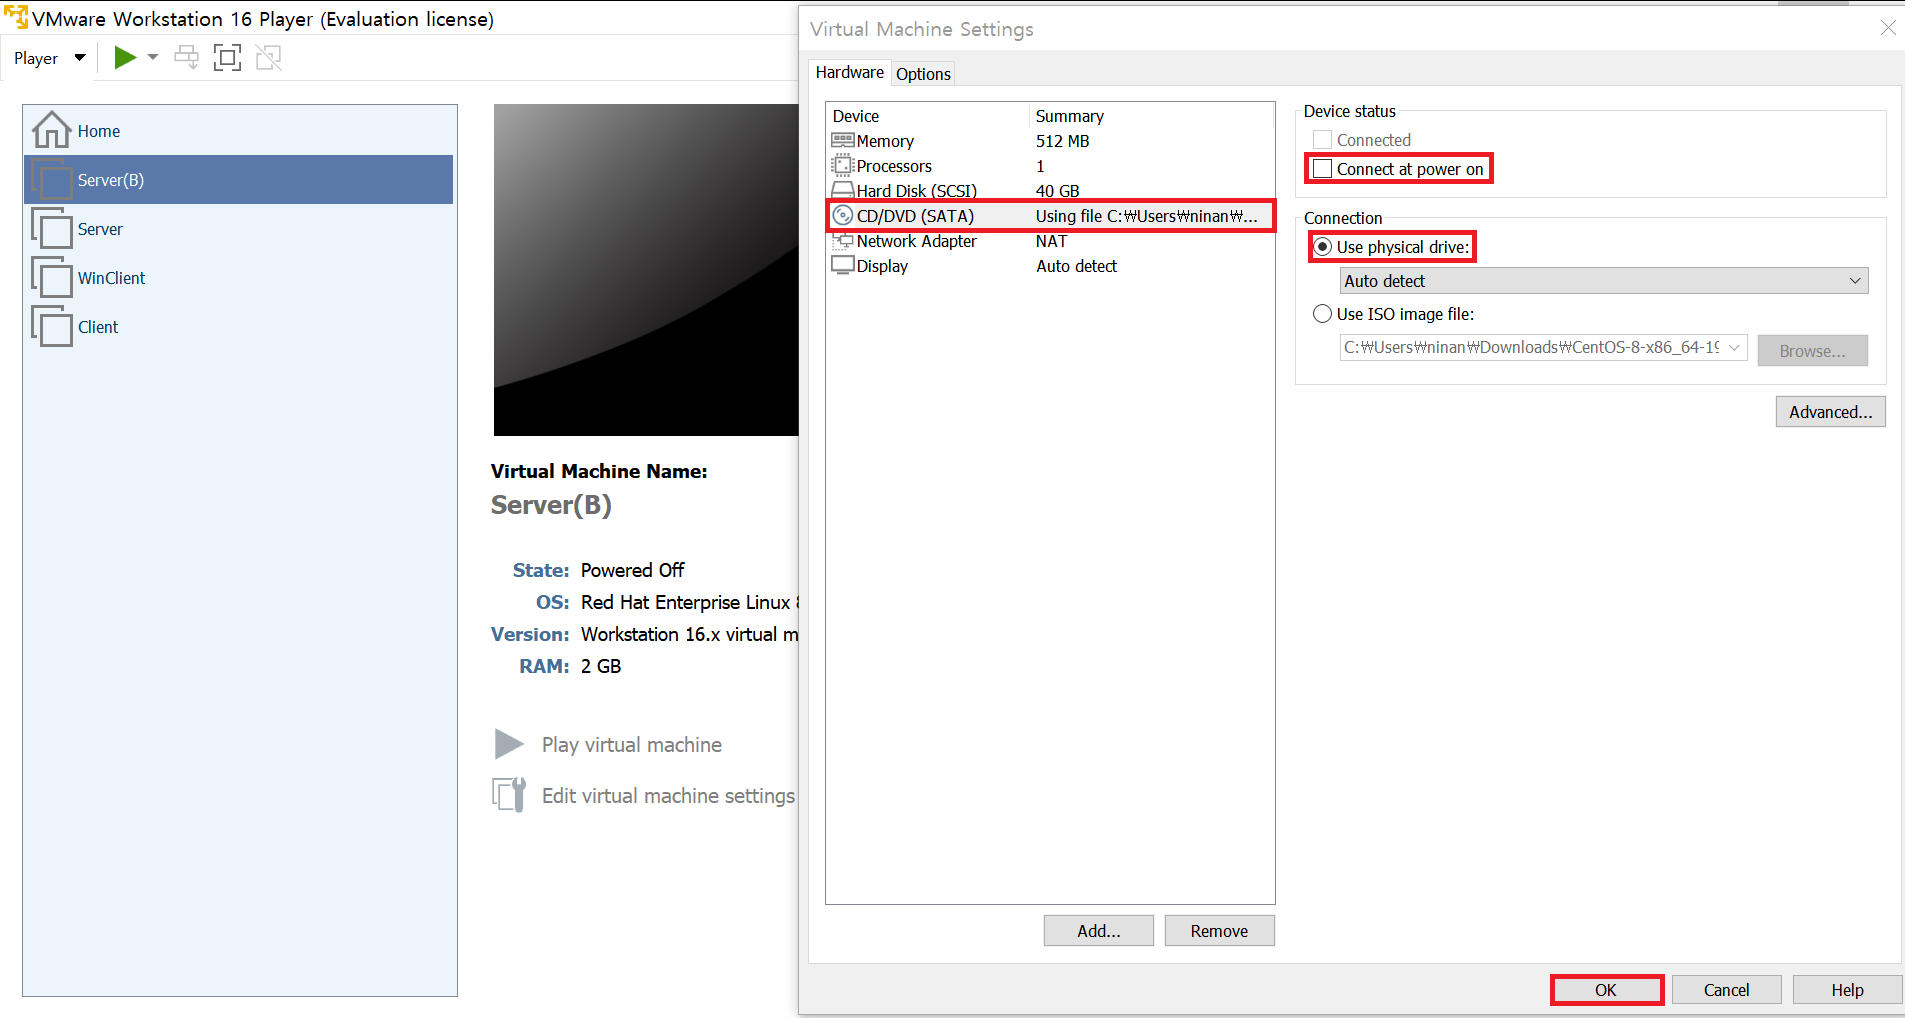Click the Enter full screen mode toolbar icon

click(x=228, y=58)
